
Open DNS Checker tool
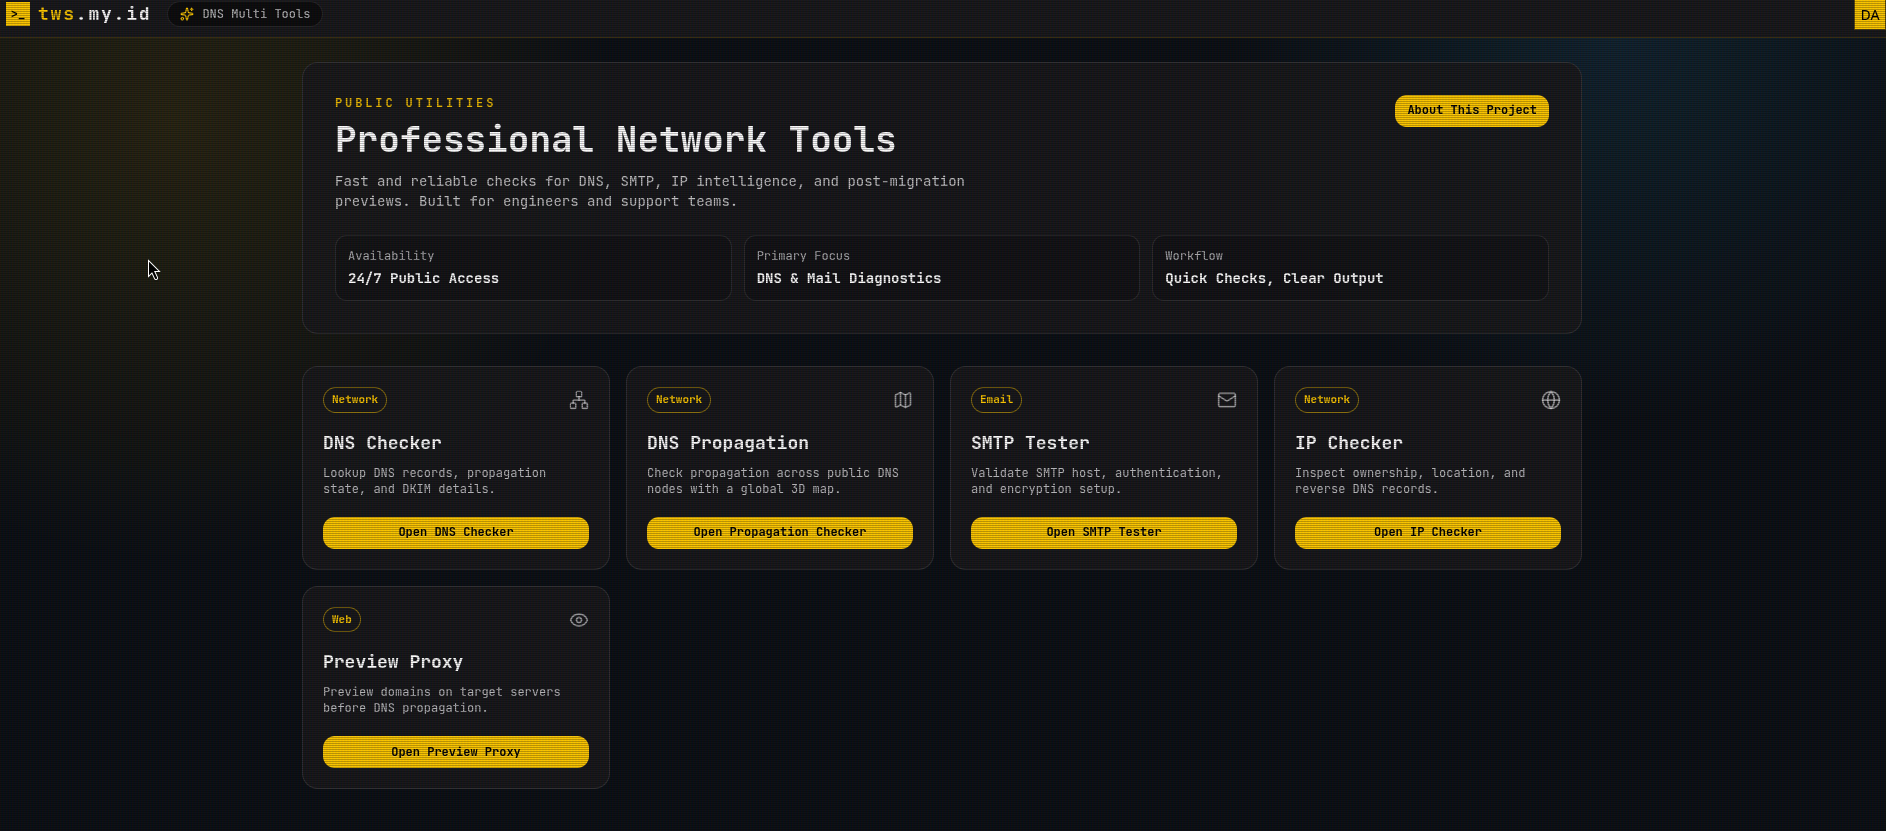point(456,532)
